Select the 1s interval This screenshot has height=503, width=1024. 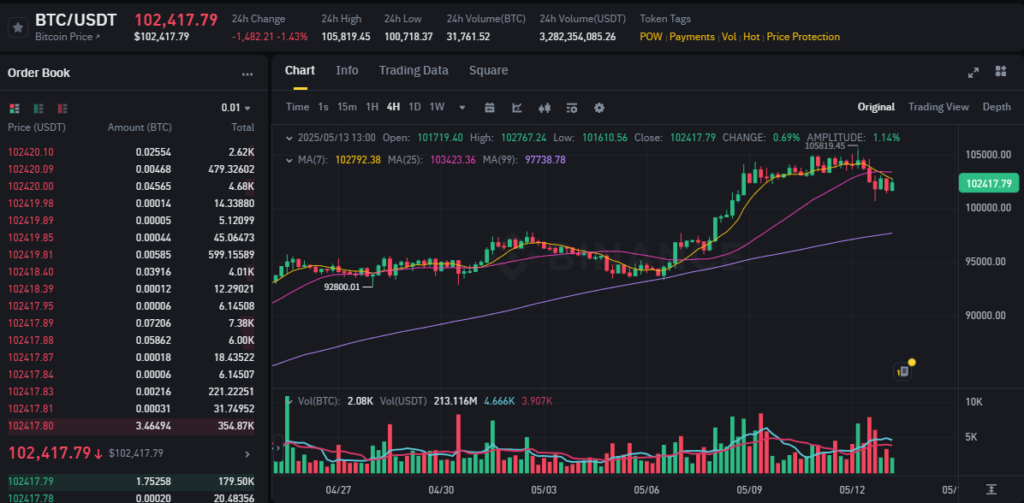tap(323, 107)
